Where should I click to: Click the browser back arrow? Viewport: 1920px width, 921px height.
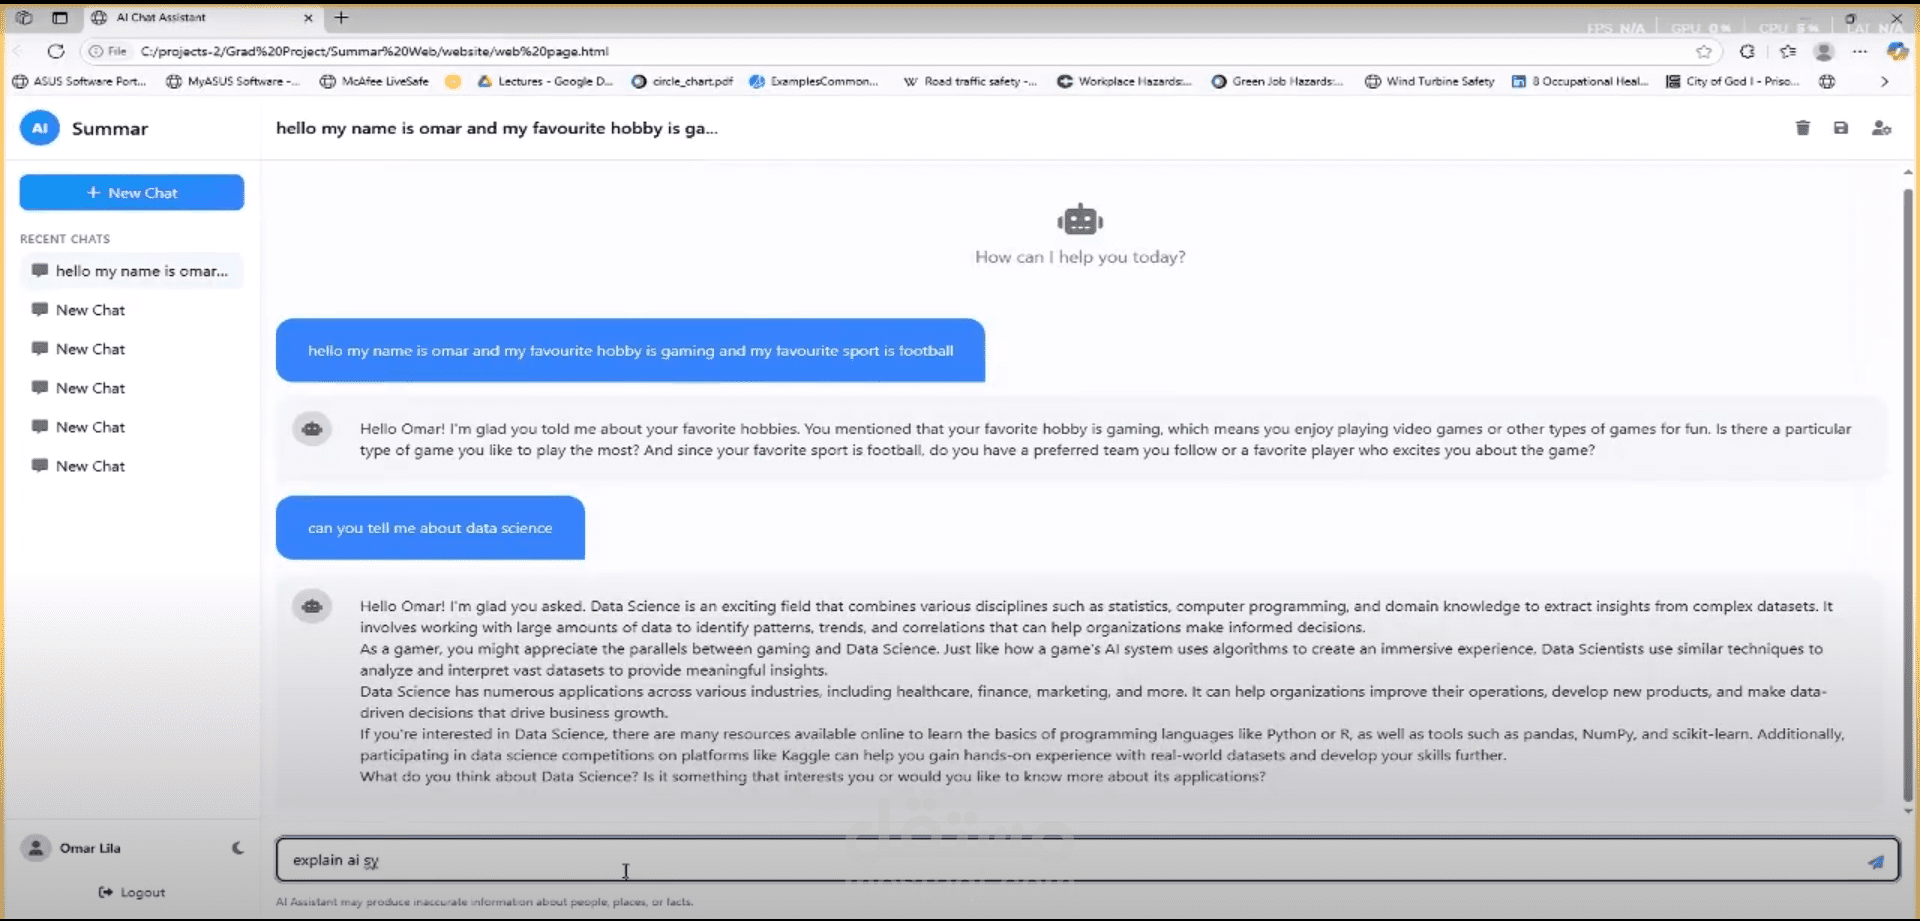click(x=18, y=51)
